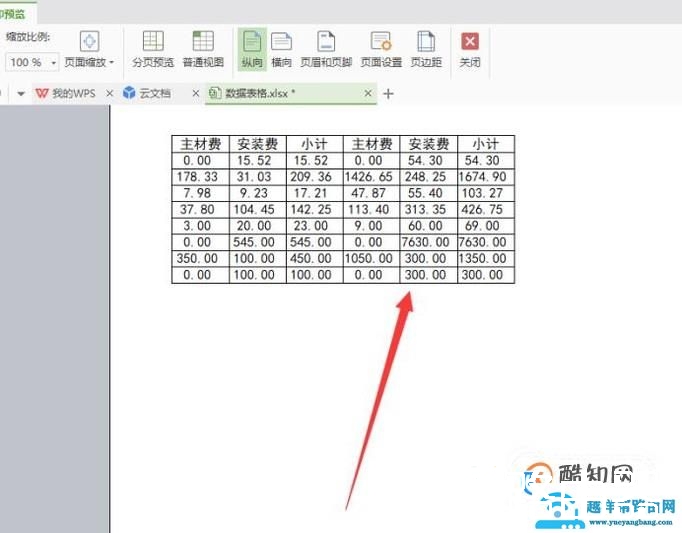
Task: Open the tab list dropdown arrow
Action: (x=20, y=93)
